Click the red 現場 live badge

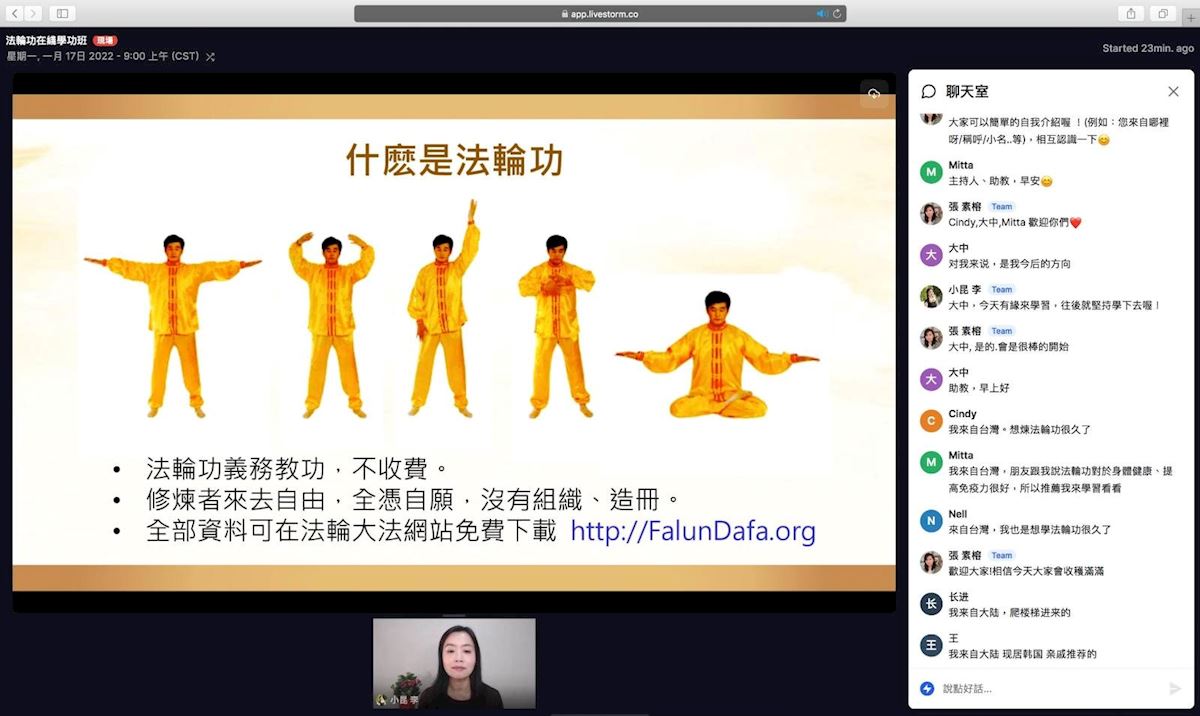click(x=105, y=41)
